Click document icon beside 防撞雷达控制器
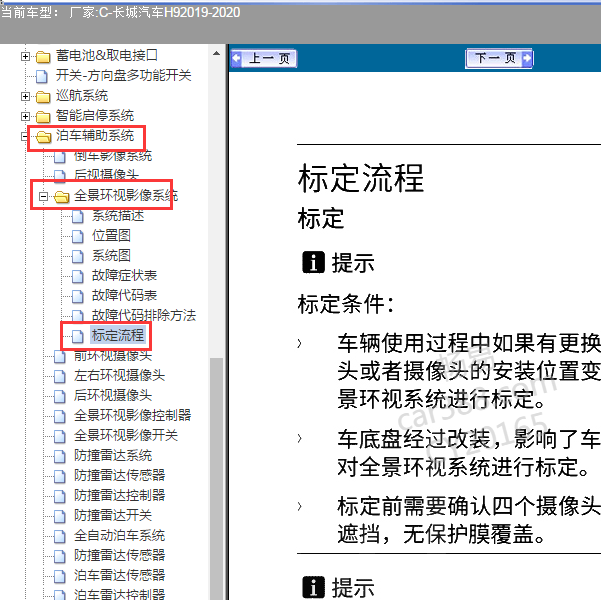 tap(60, 496)
